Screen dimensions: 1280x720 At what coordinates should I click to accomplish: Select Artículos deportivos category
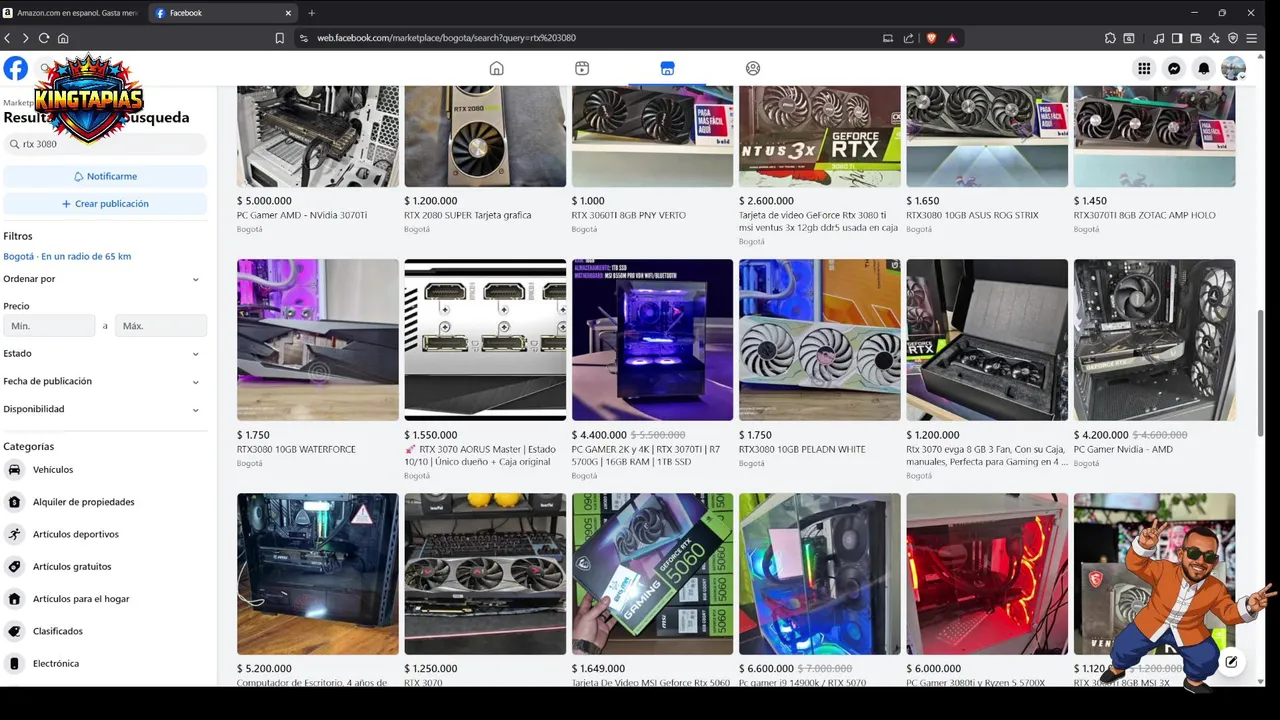[105, 534]
